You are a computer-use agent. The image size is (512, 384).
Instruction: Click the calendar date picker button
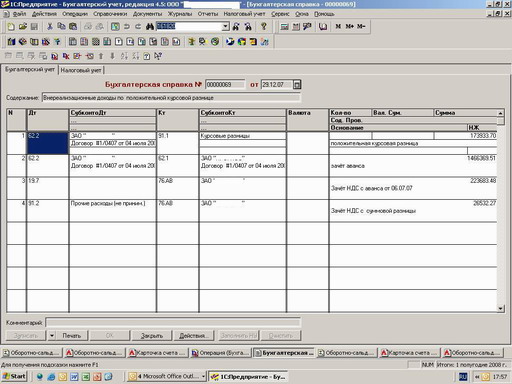tap(297, 84)
